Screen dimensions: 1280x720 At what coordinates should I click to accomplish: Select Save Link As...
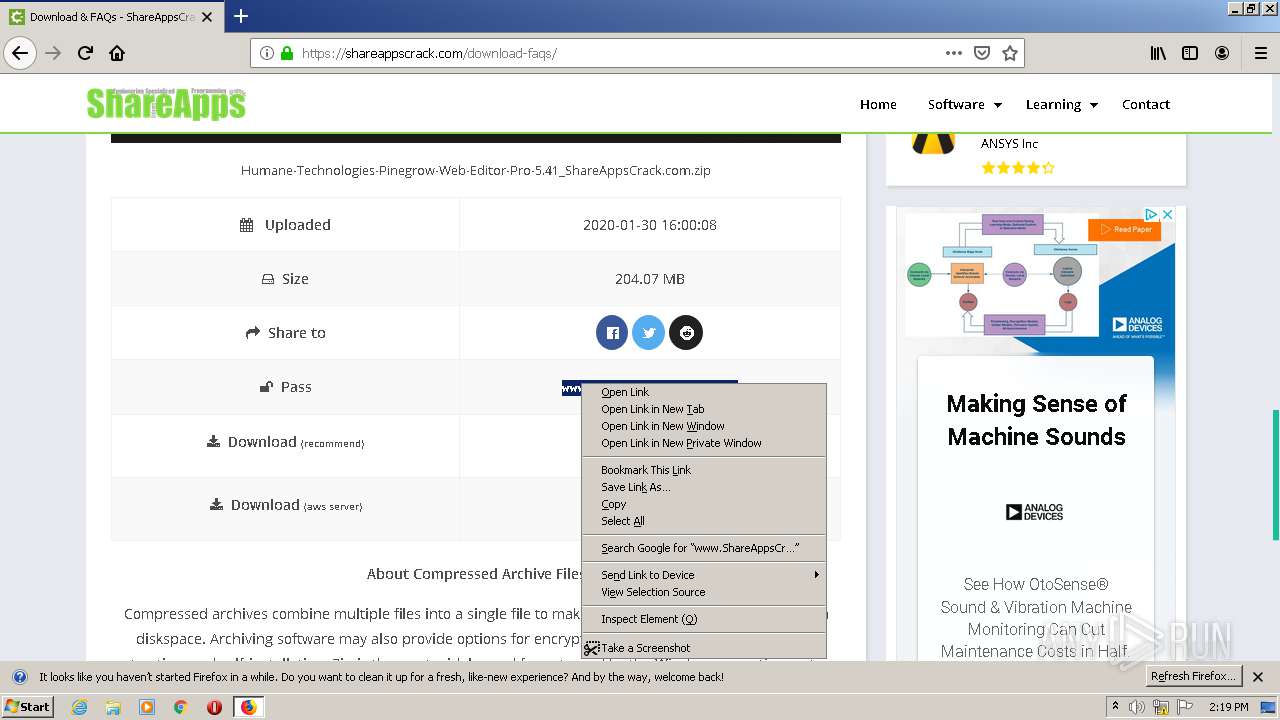[x=704, y=487]
